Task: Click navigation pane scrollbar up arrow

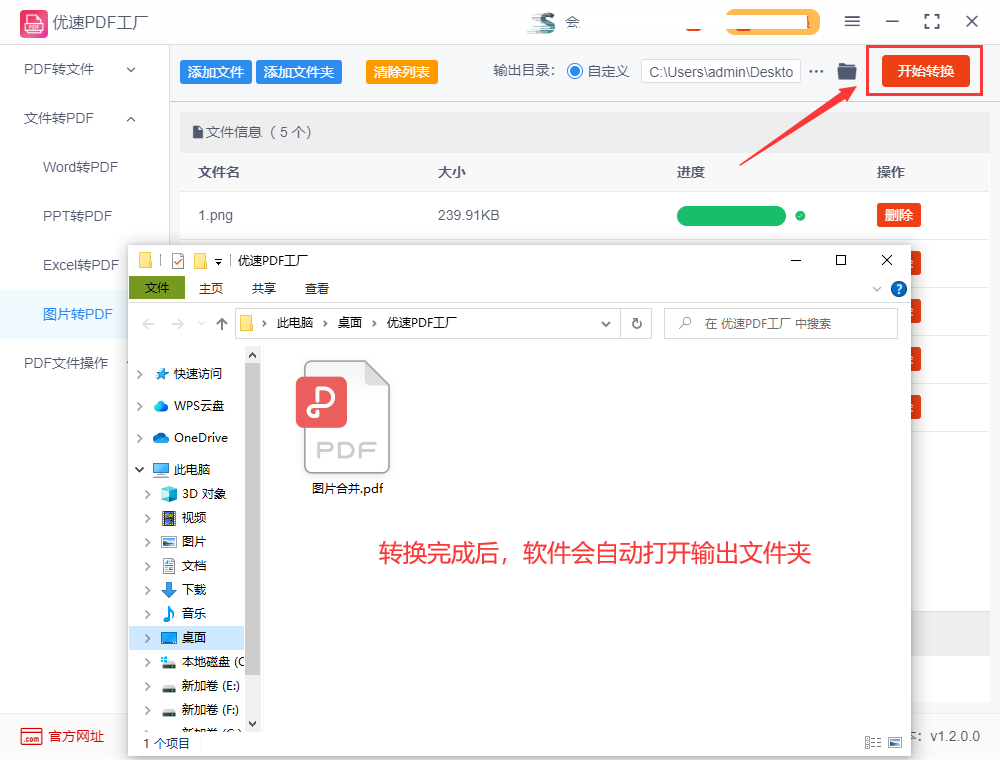Action: pos(253,355)
